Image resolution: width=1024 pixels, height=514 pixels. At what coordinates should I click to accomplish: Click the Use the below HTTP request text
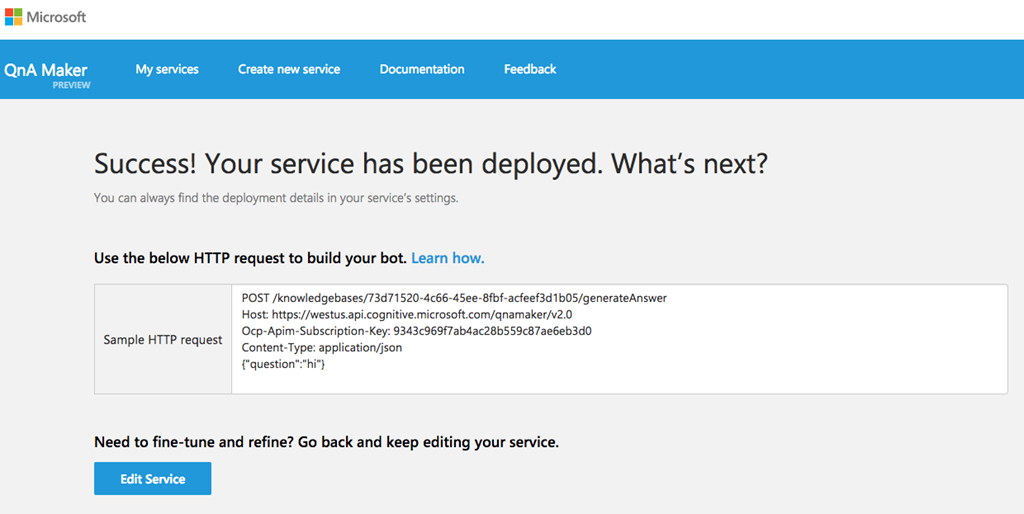[x=250, y=258]
